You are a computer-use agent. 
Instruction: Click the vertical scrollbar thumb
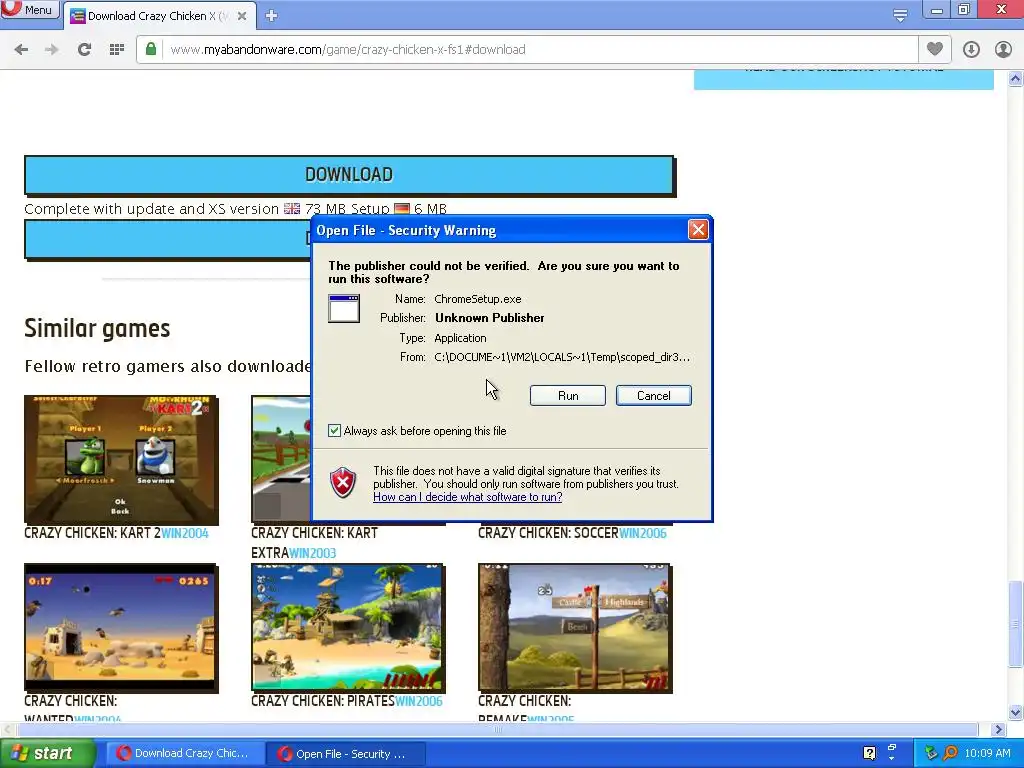1016,624
